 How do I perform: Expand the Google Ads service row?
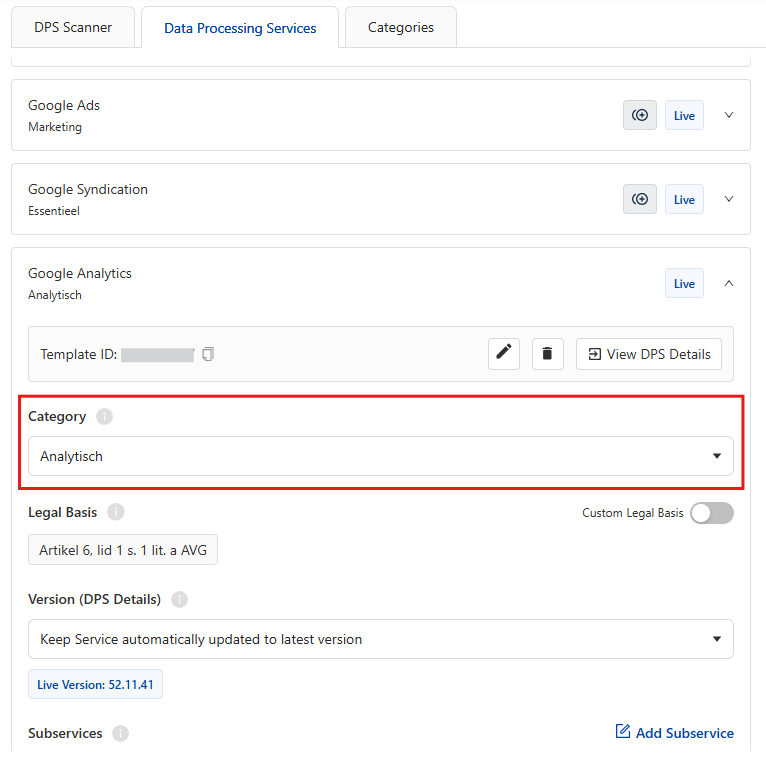[729, 115]
